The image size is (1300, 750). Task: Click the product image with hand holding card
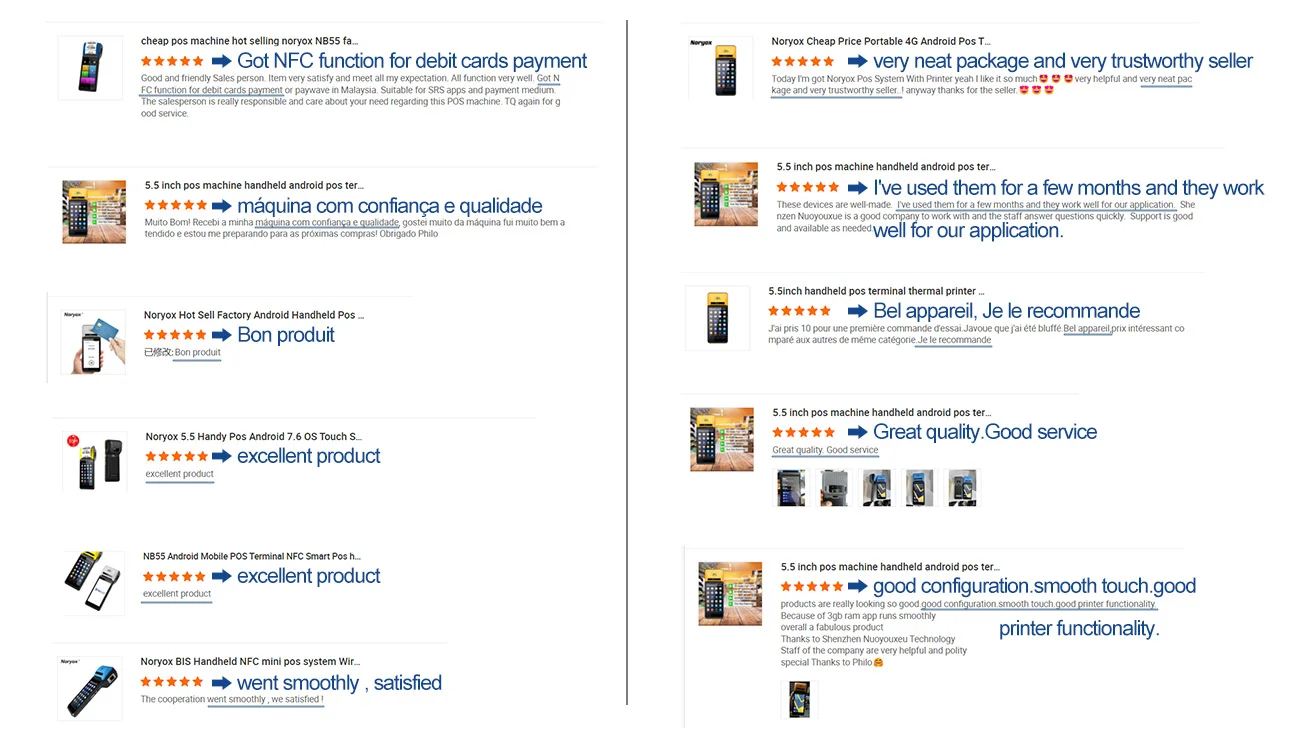(x=93, y=341)
